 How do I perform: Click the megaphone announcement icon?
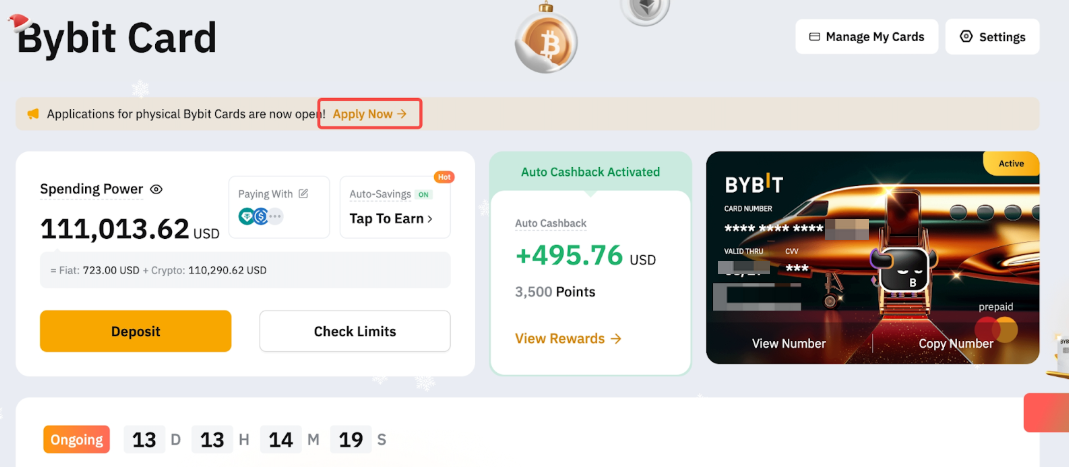point(33,114)
